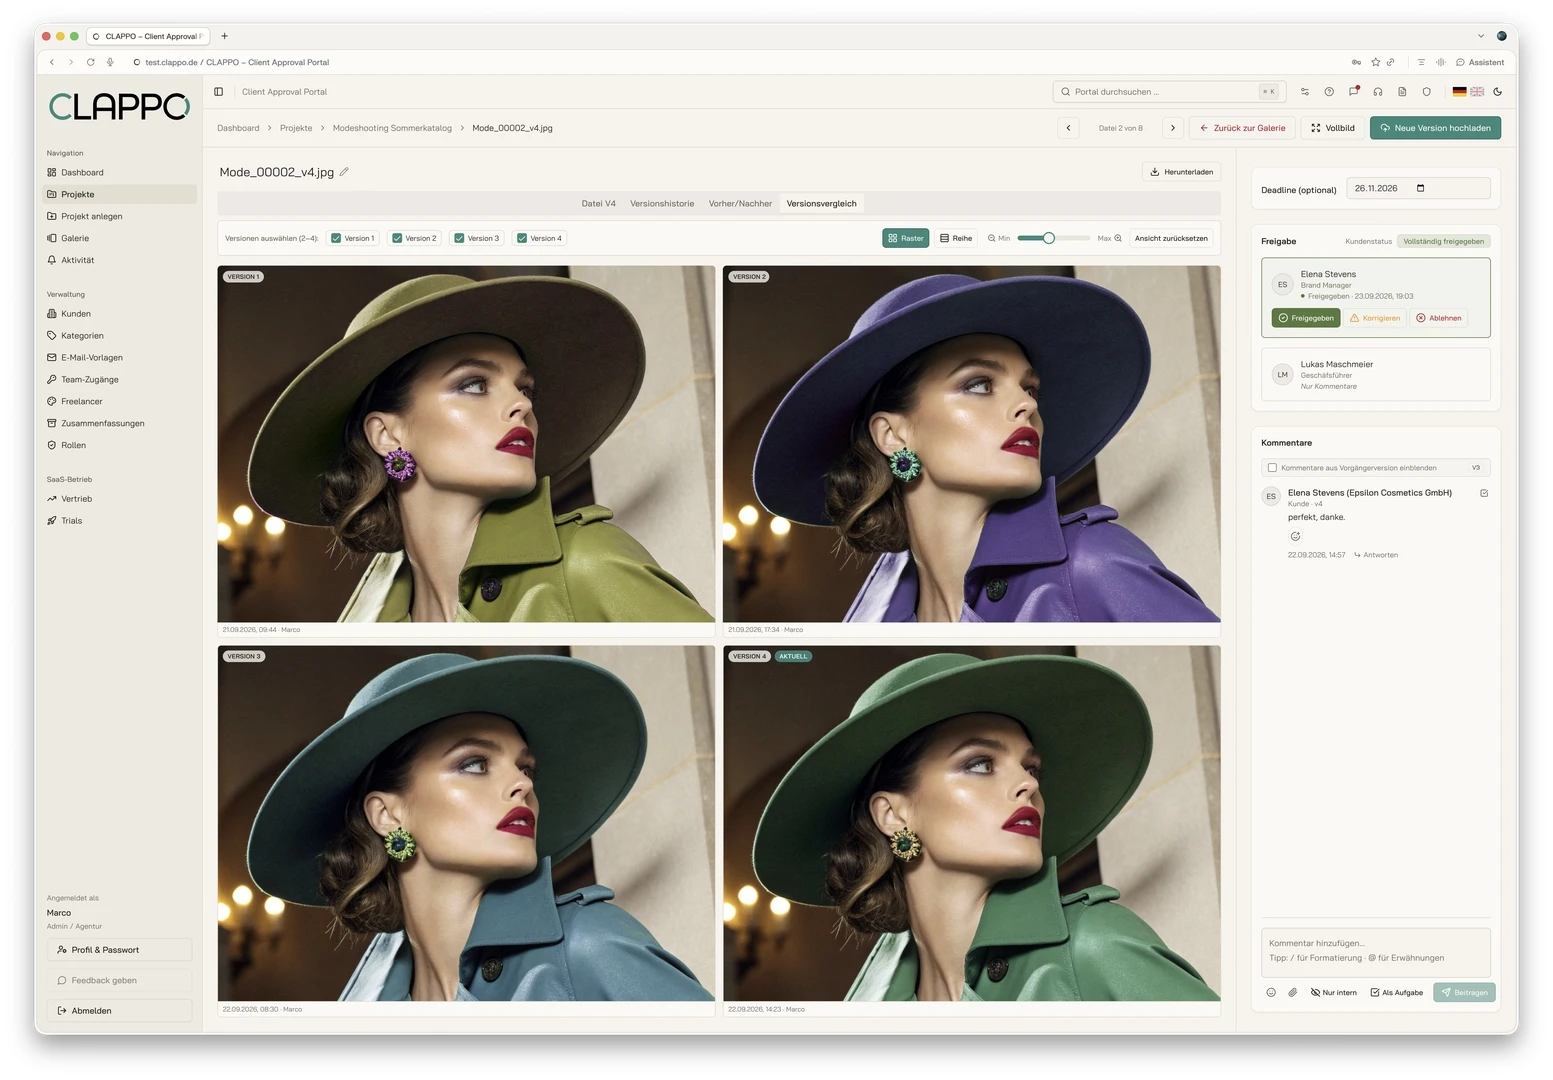This screenshot has width=1553, height=1080.
Task: Switch language to English flag
Action: (x=1477, y=92)
